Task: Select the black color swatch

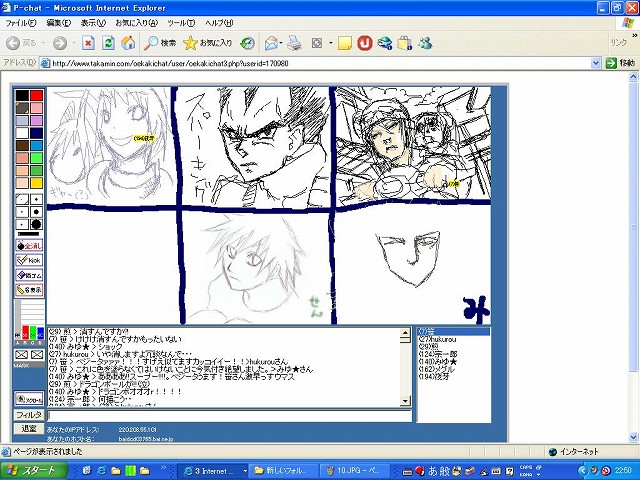Action: 22,96
